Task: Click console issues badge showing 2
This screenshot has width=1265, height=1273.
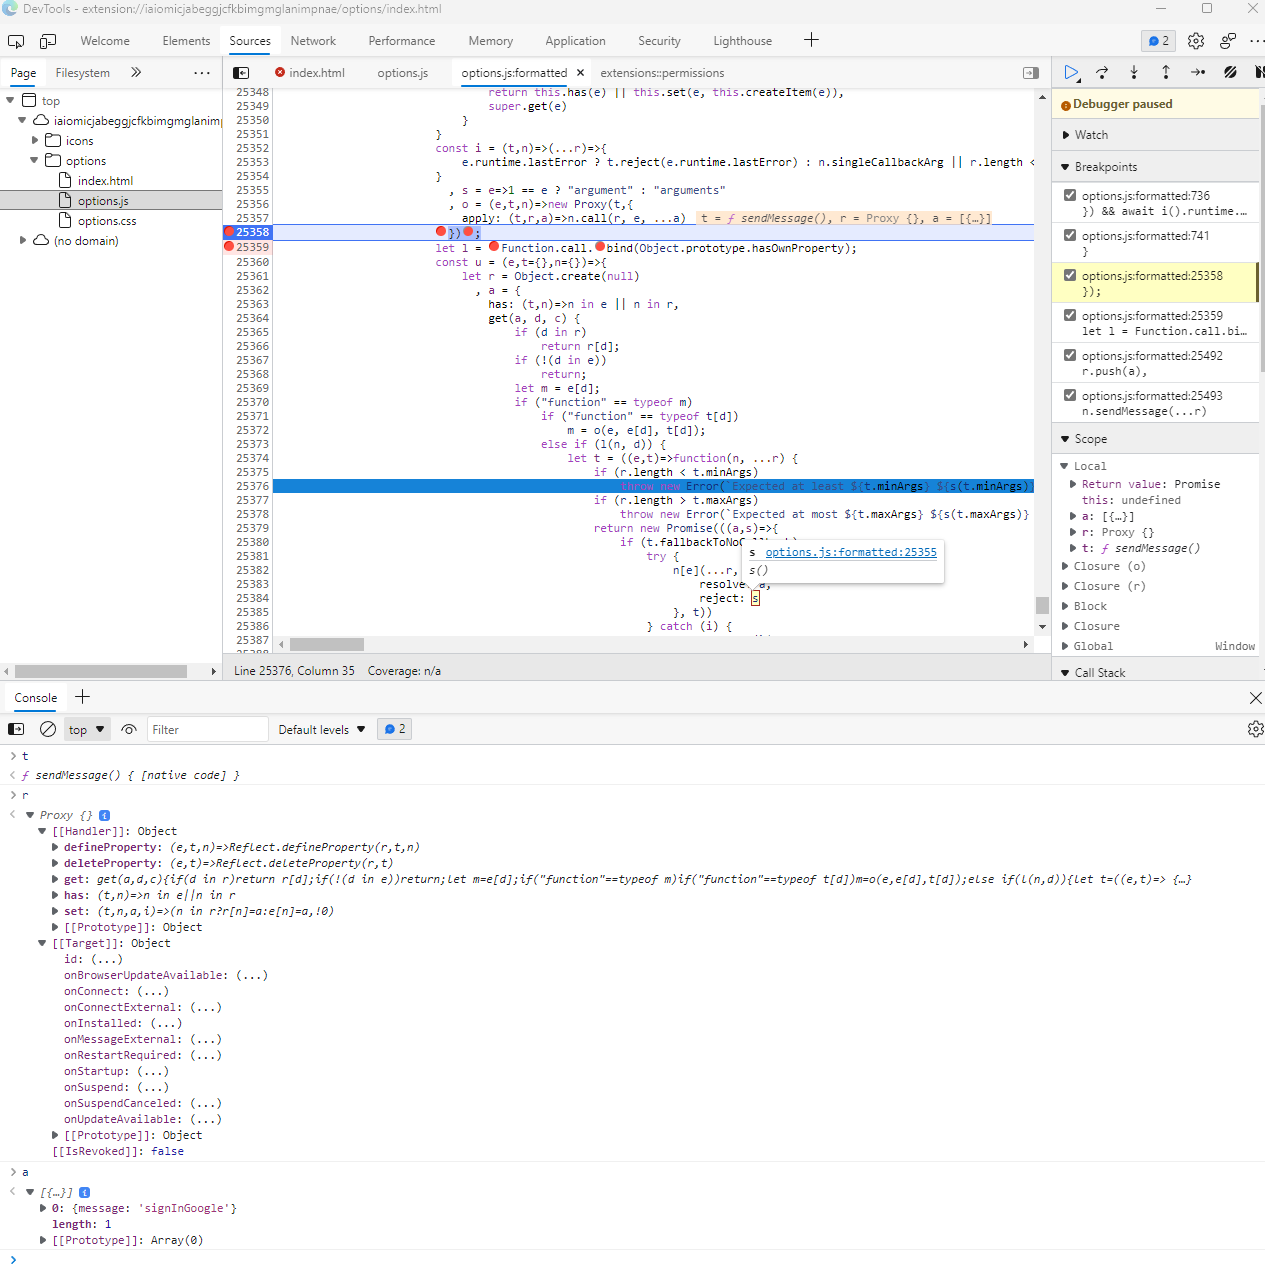Action: click(x=396, y=729)
